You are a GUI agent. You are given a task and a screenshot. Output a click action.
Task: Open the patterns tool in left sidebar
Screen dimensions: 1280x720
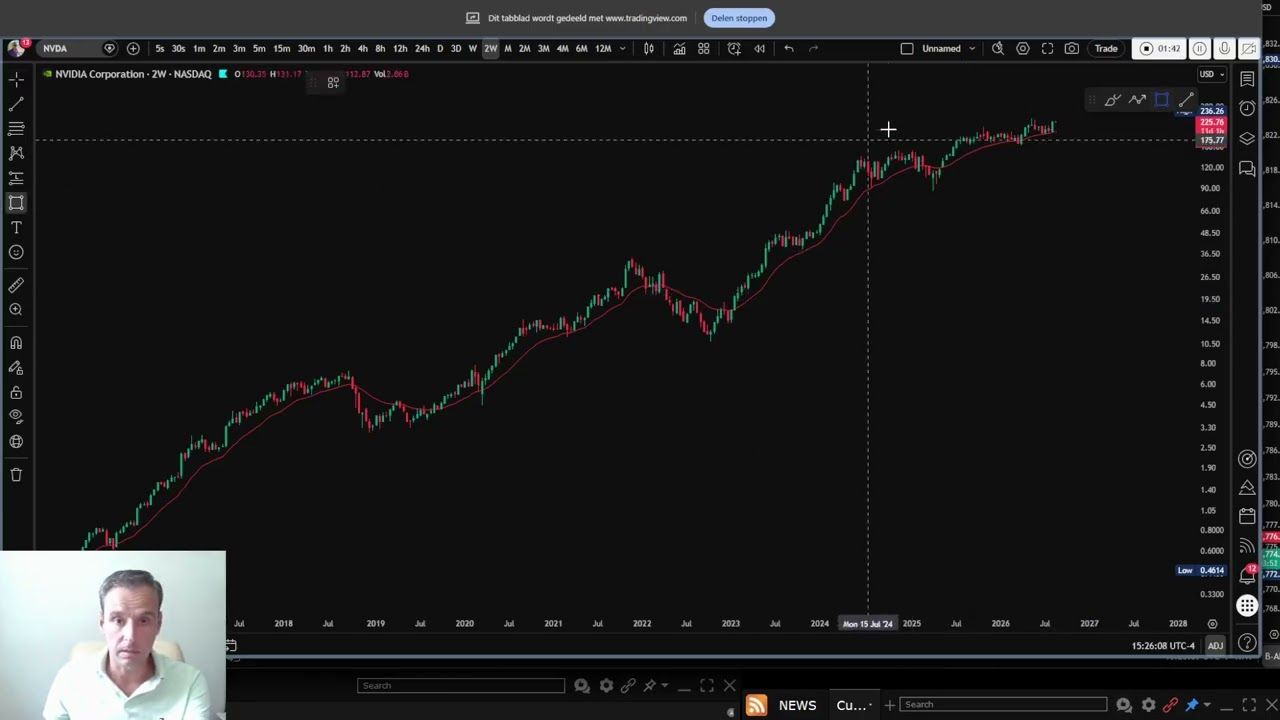[16, 153]
